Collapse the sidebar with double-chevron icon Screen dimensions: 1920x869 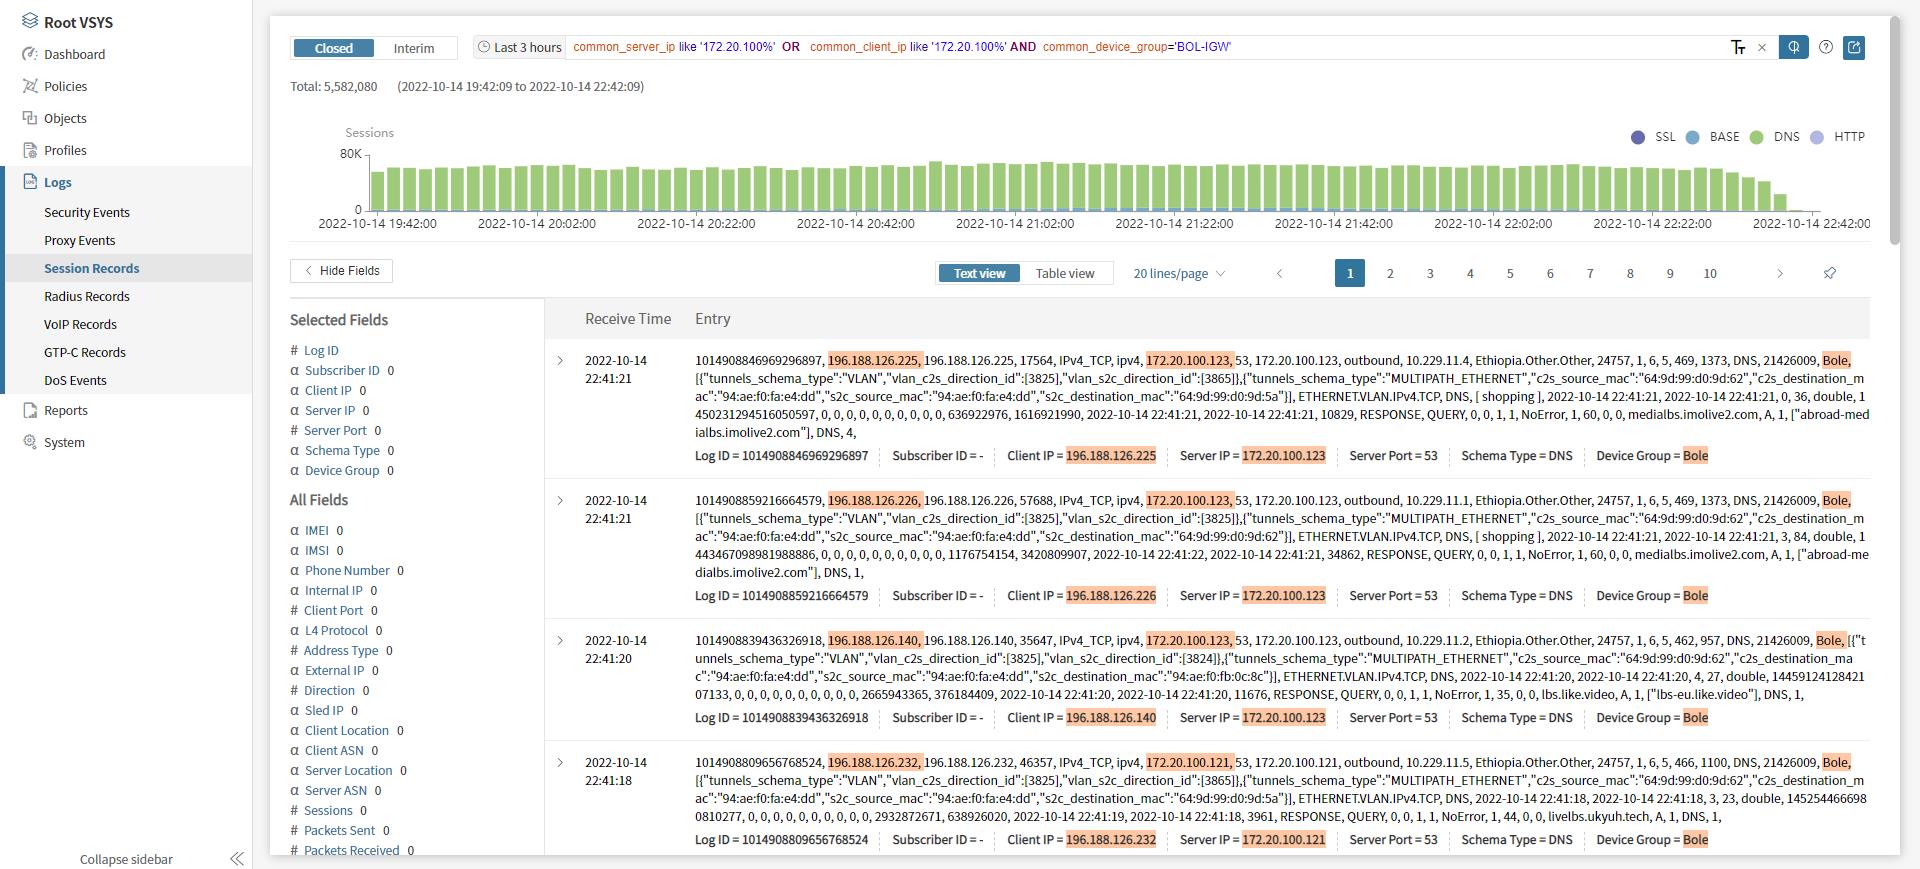[x=237, y=859]
